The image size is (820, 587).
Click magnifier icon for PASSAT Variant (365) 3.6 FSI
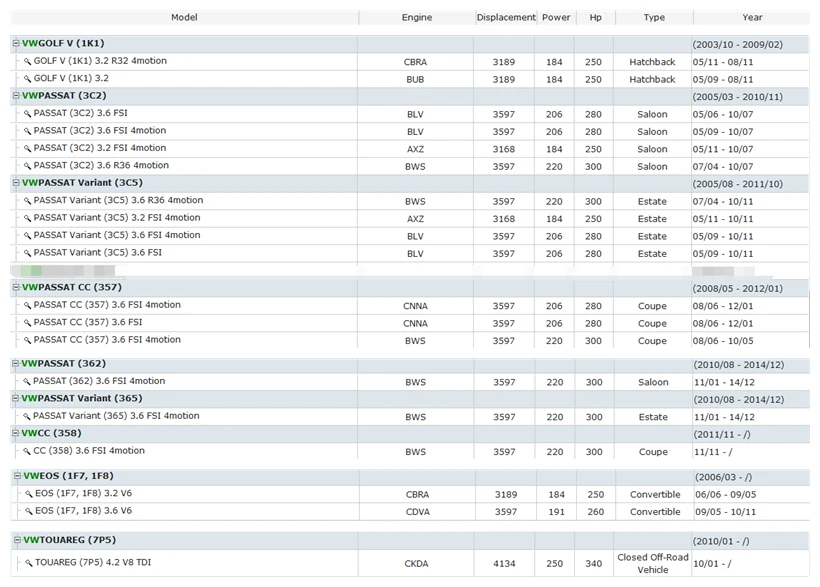tap(27, 417)
